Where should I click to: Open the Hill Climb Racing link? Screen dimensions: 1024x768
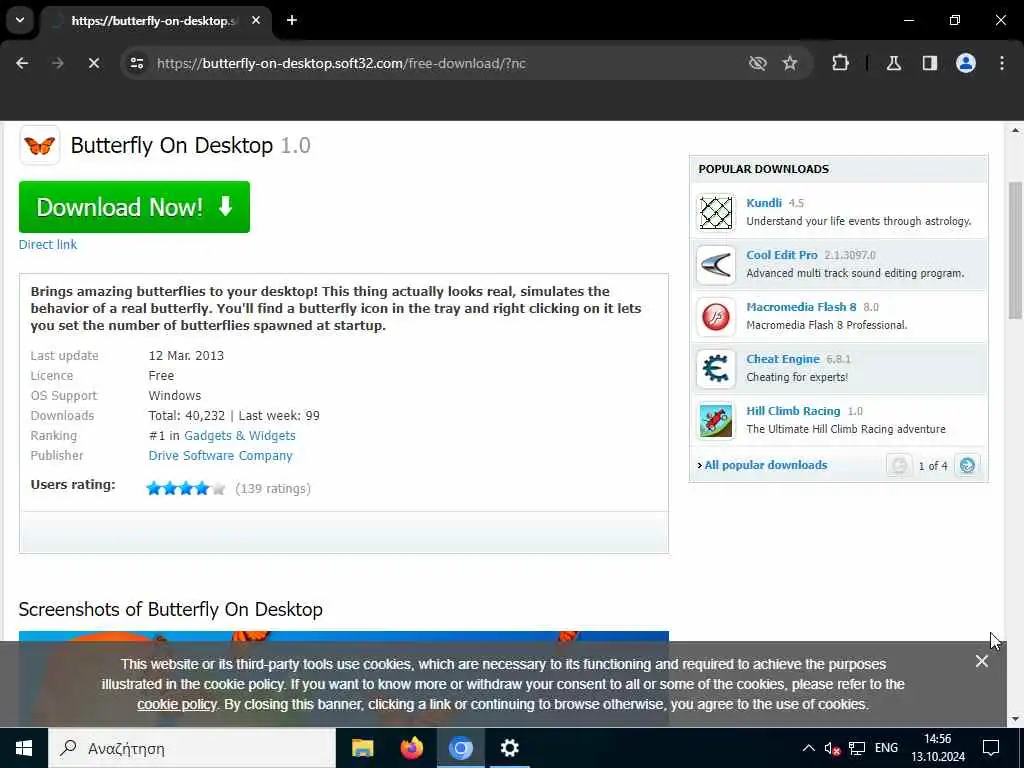click(x=793, y=411)
